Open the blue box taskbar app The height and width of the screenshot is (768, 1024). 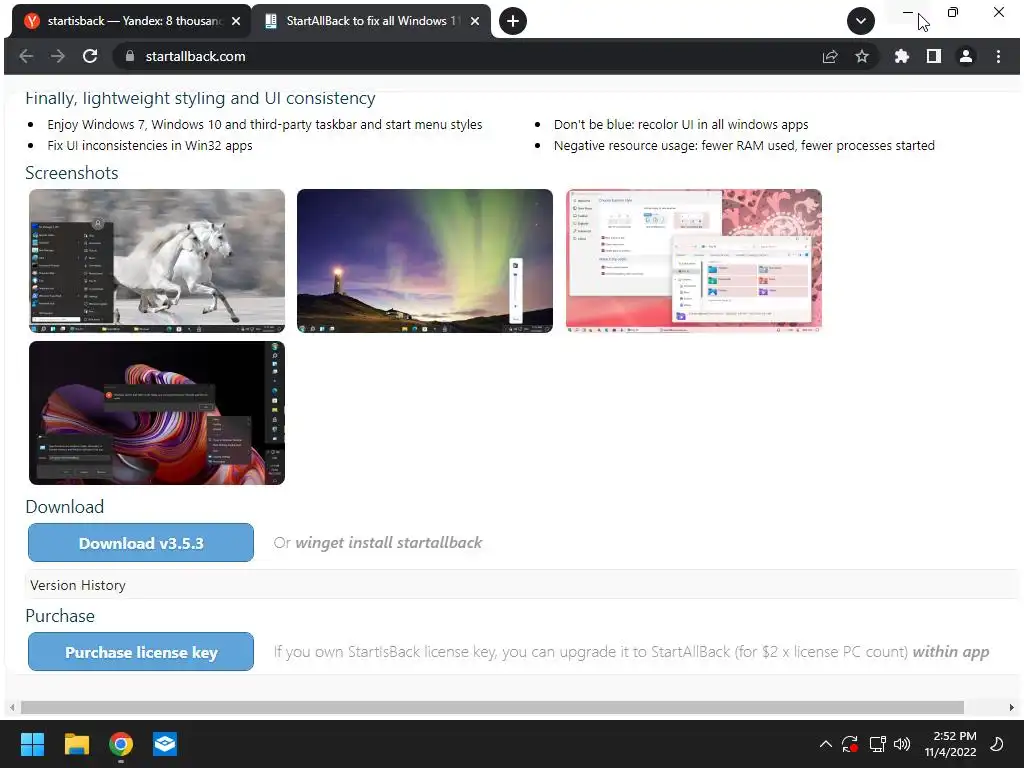coord(165,744)
